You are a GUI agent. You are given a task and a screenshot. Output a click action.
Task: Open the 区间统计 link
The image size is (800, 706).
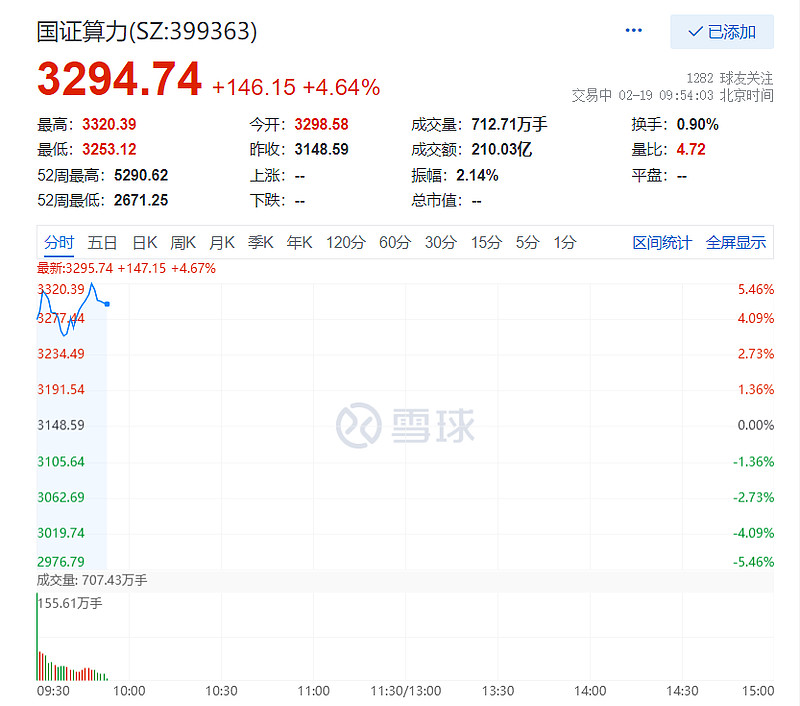click(662, 243)
